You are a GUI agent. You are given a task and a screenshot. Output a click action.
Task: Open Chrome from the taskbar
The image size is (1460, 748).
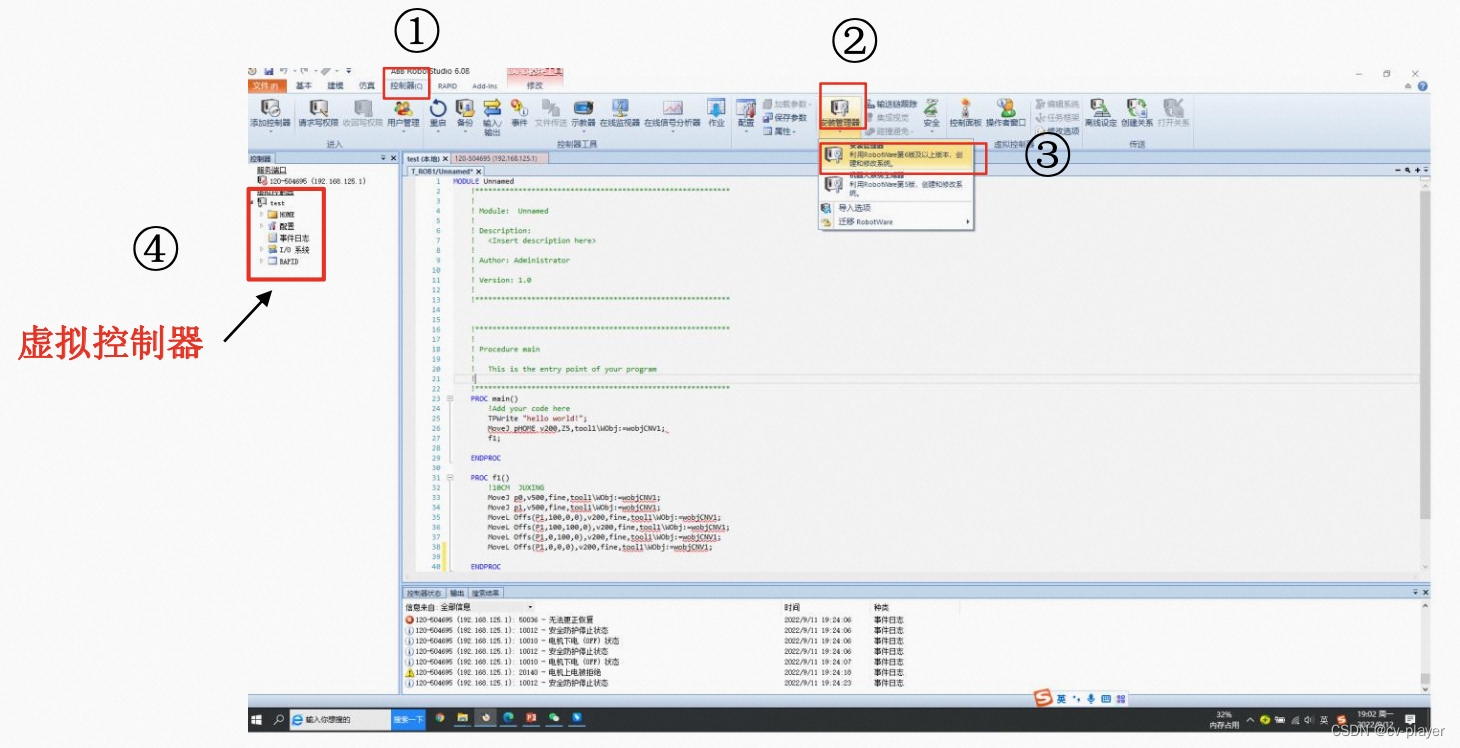(440, 719)
